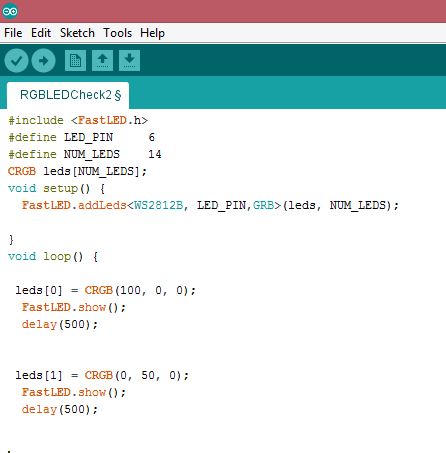Click the LED_PIN value 6
This screenshot has width=446, height=453.
152,137
